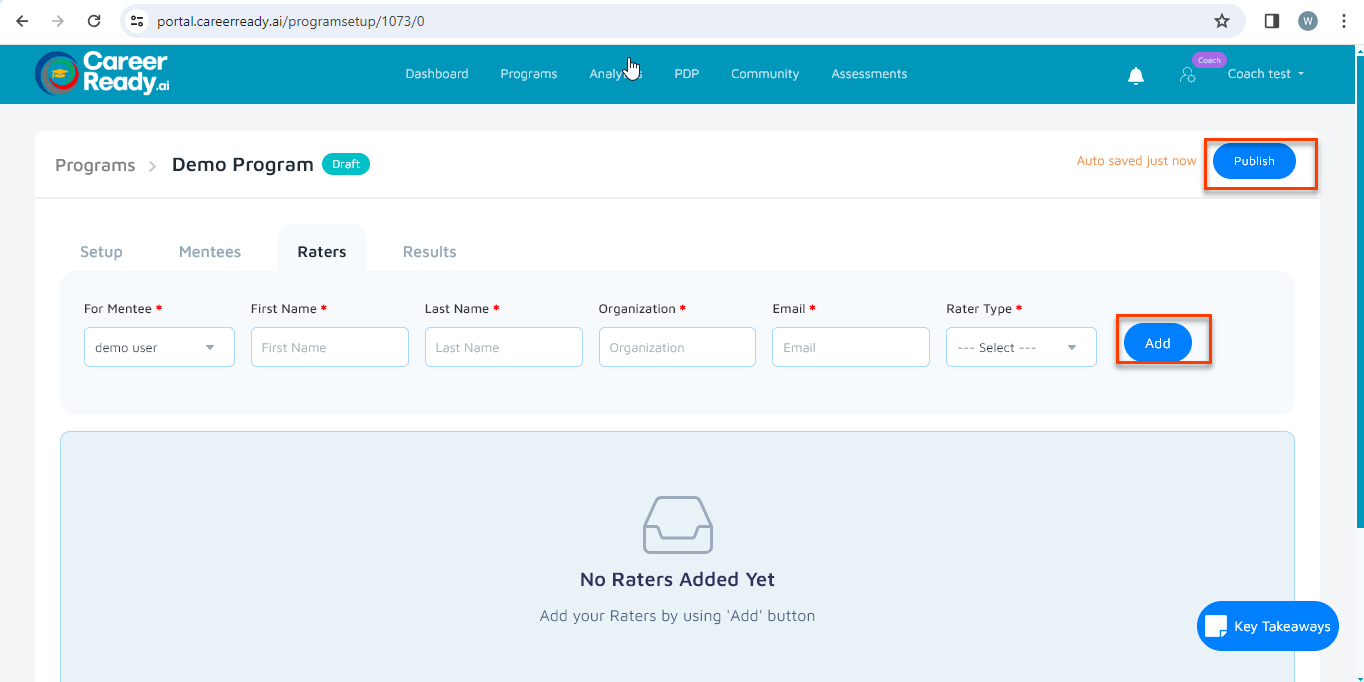Screen dimensions: 1364x682
Task: Open Chrome three-dot menu
Action: 1343,21
